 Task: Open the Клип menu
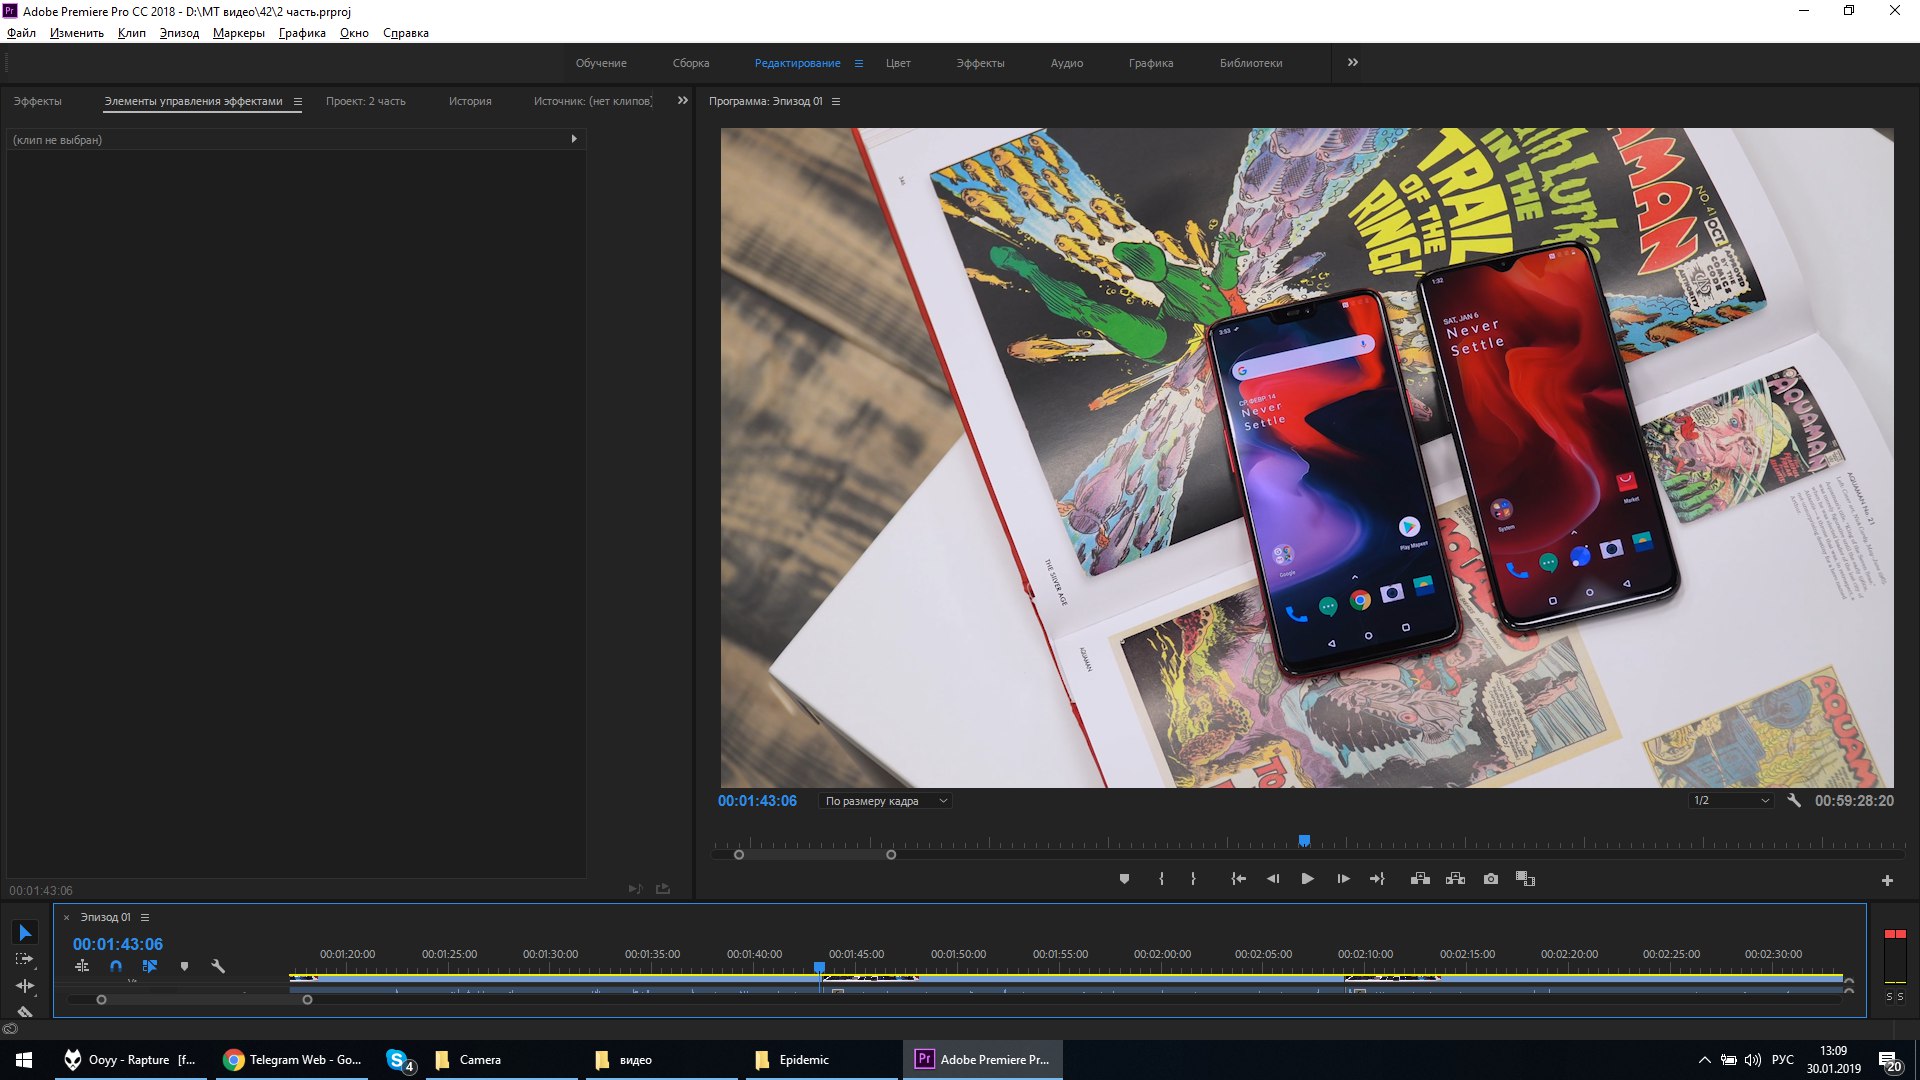click(132, 33)
